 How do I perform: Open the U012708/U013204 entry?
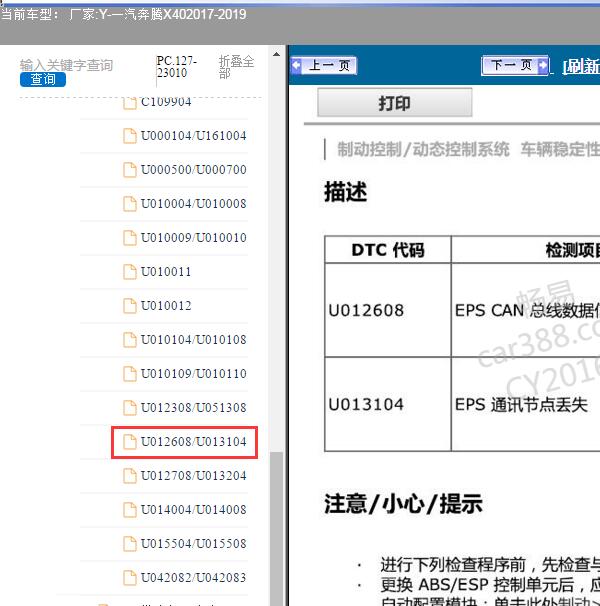[x=193, y=476]
